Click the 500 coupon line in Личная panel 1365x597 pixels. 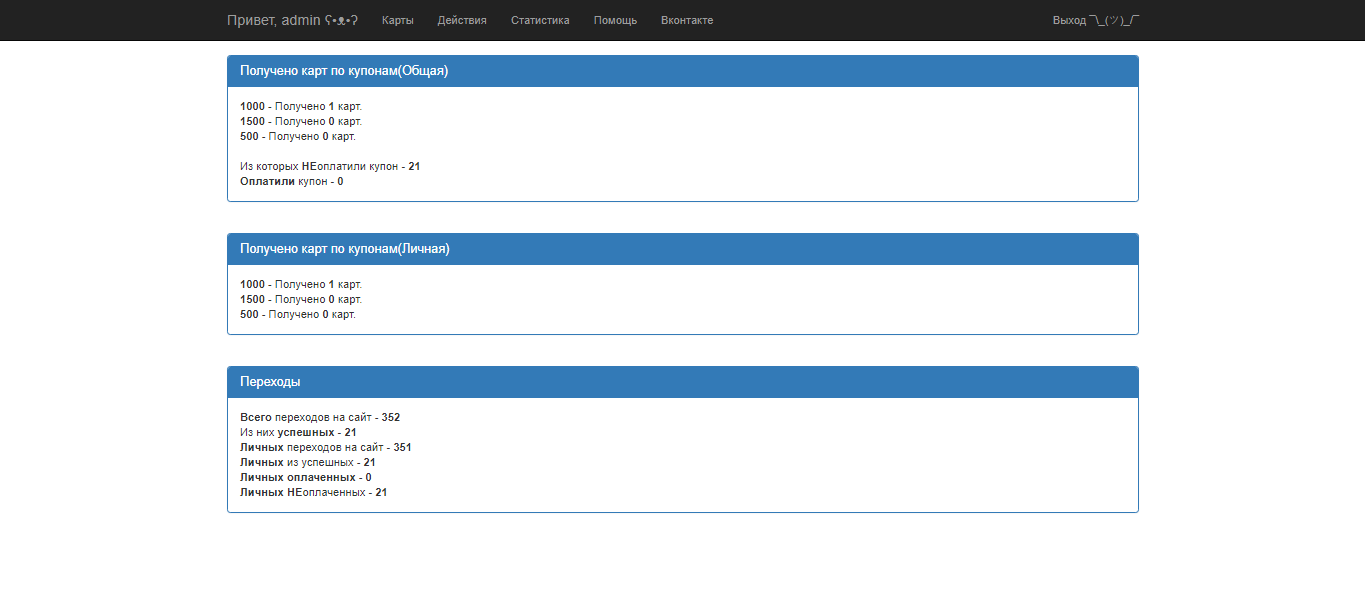click(x=298, y=314)
